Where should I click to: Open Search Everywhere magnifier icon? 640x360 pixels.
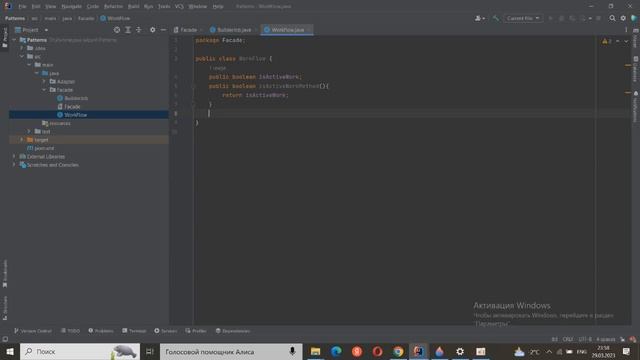pos(612,18)
